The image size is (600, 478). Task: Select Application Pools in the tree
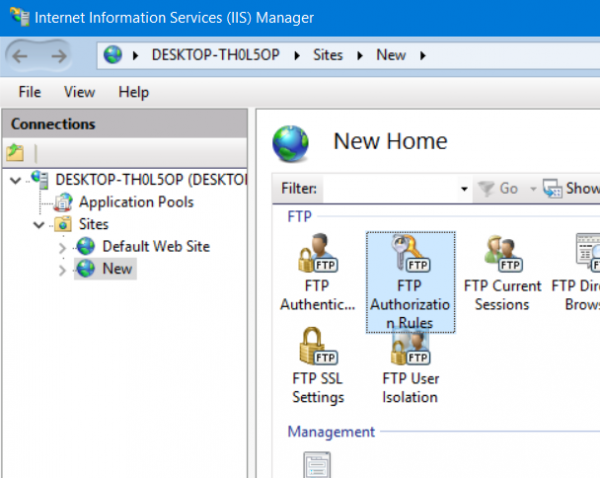tap(136, 202)
